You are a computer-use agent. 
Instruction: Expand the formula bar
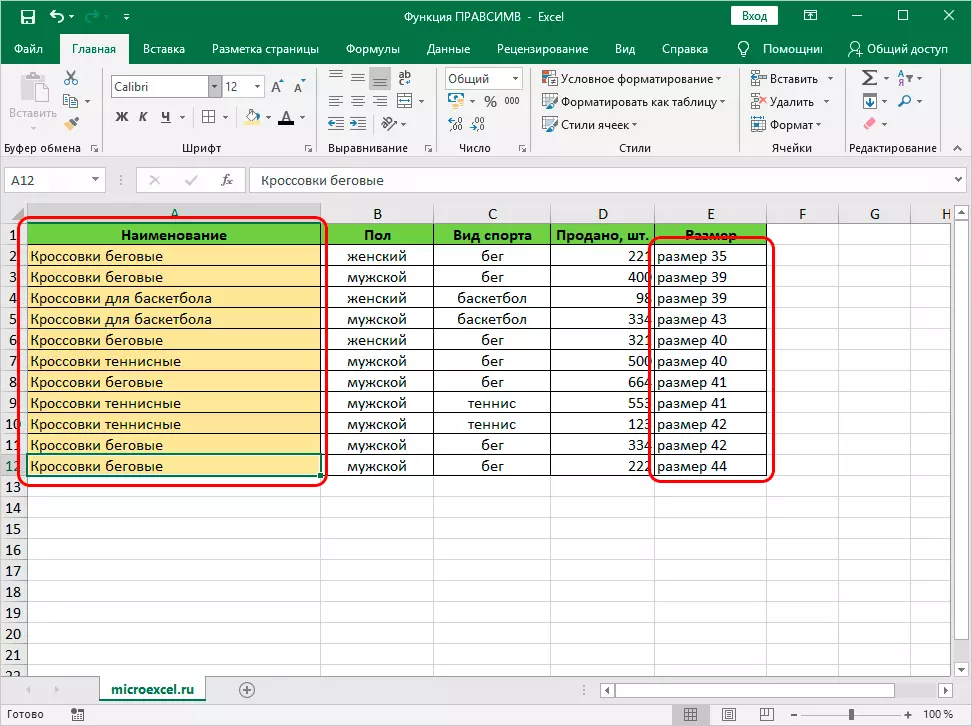point(958,180)
